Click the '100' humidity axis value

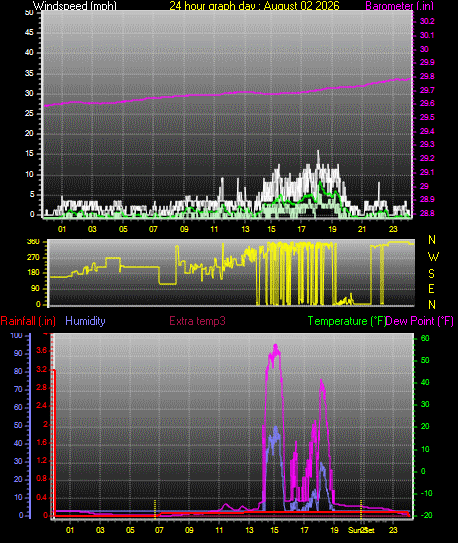point(16,335)
